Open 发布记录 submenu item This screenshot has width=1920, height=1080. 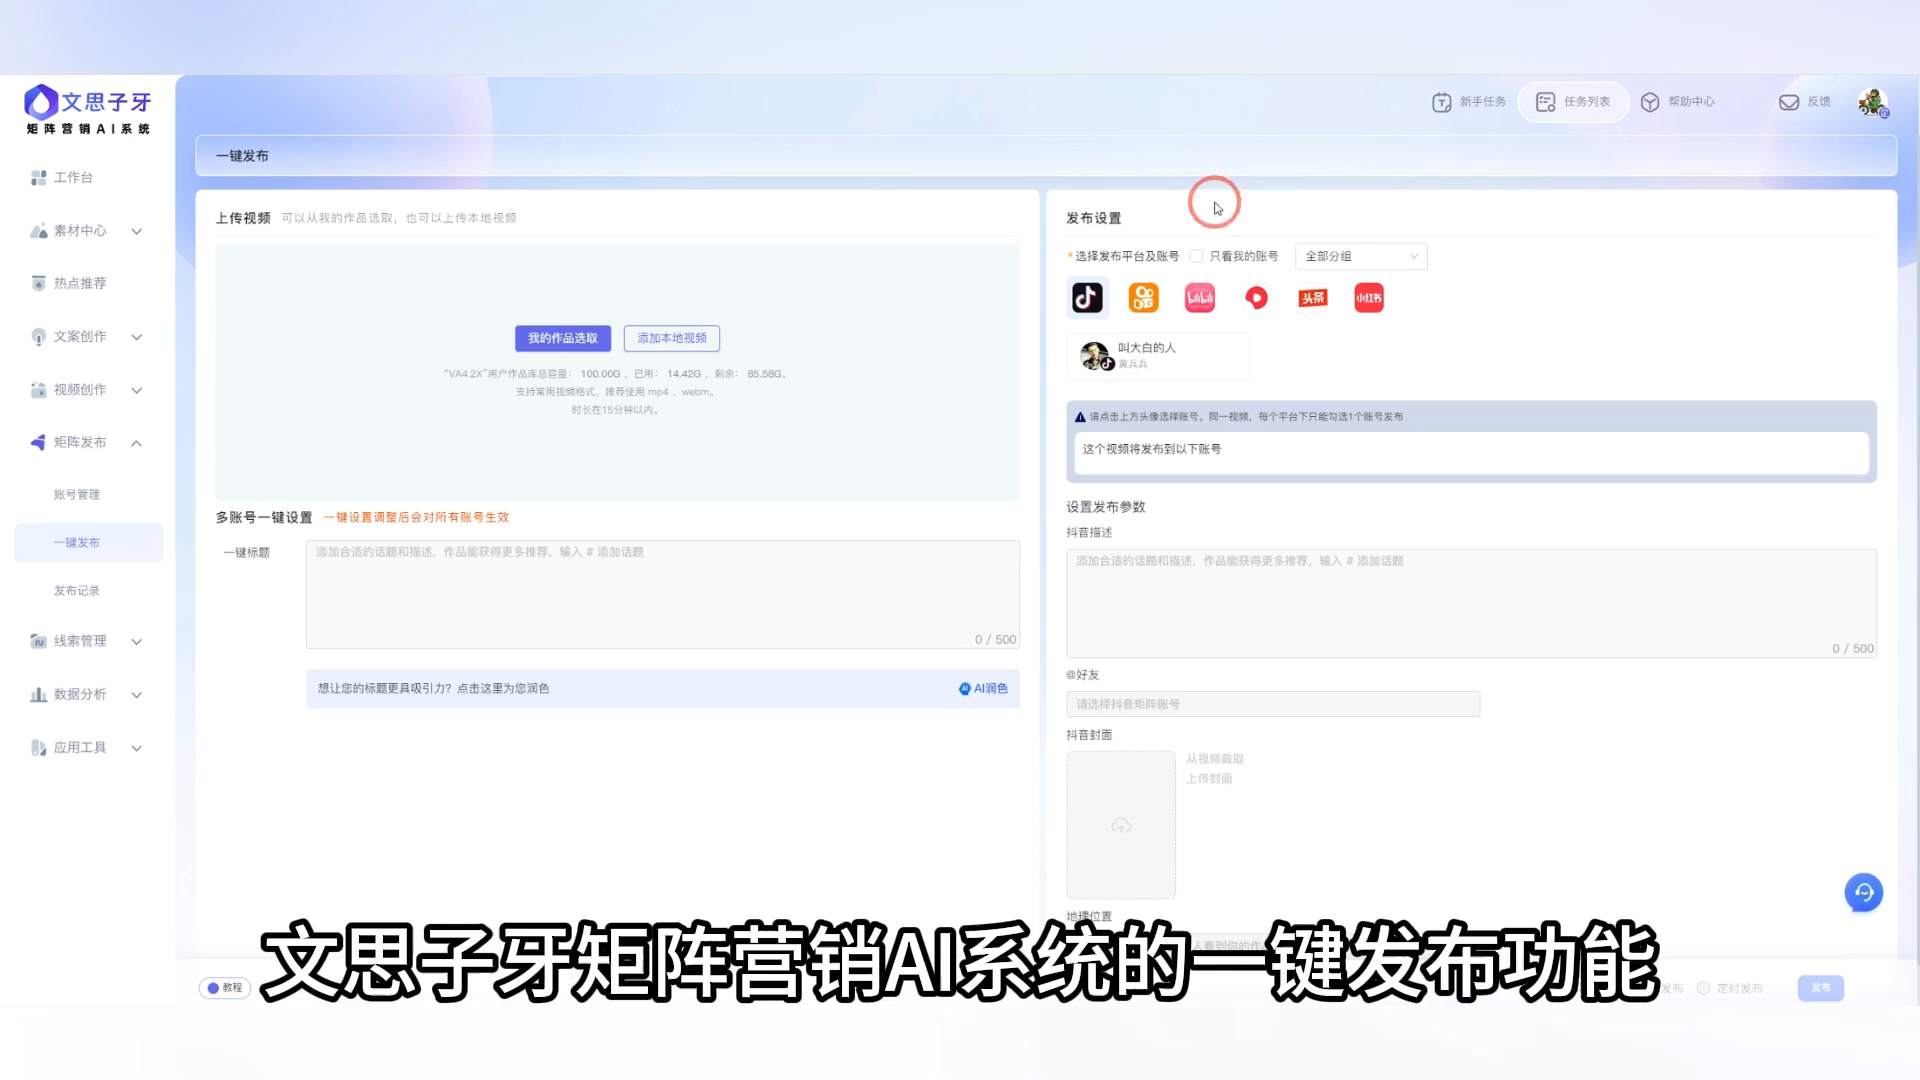point(77,591)
